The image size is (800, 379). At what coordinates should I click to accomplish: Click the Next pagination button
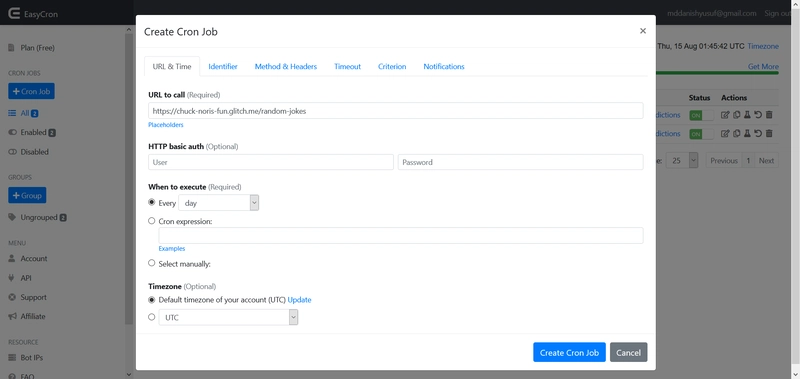point(766,161)
